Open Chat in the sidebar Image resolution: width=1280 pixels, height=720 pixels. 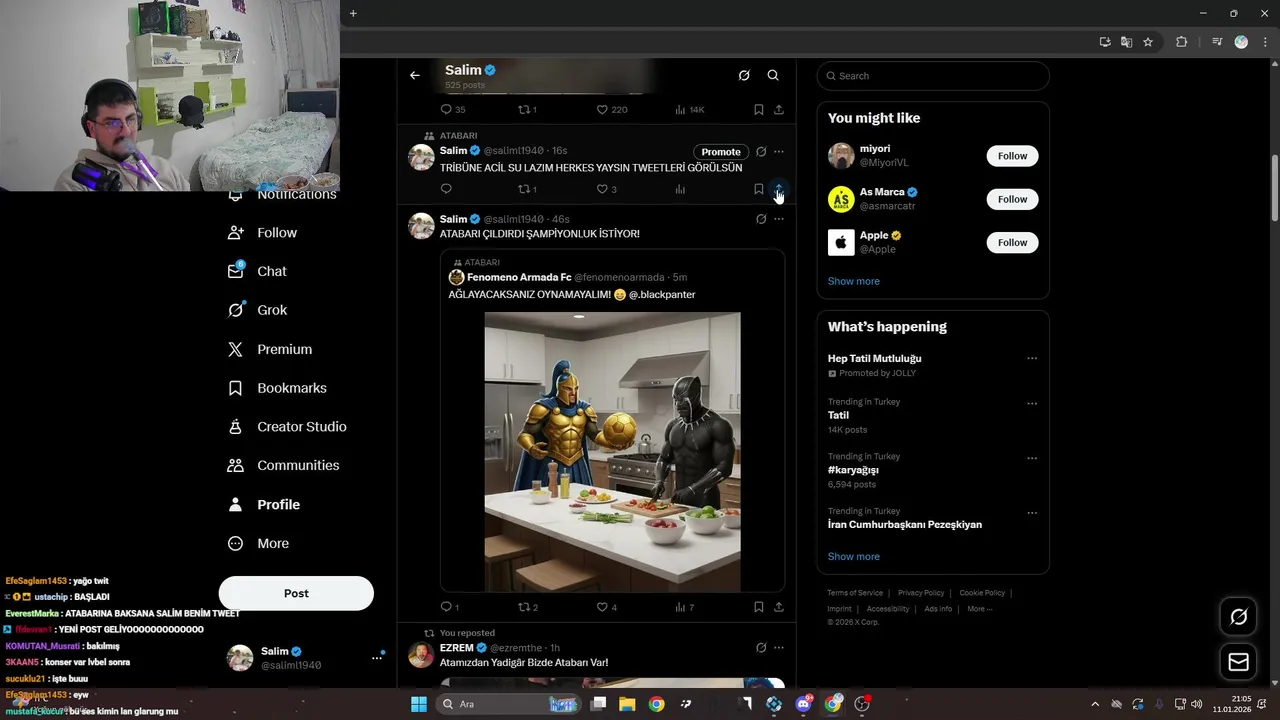(257, 271)
